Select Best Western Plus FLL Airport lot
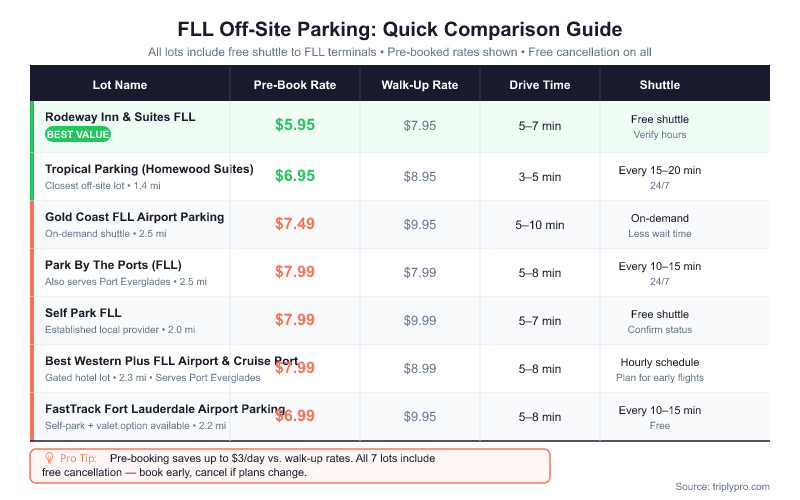The width and height of the screenshot is (800, 500). pyautogui.click(x=171, y=361)
